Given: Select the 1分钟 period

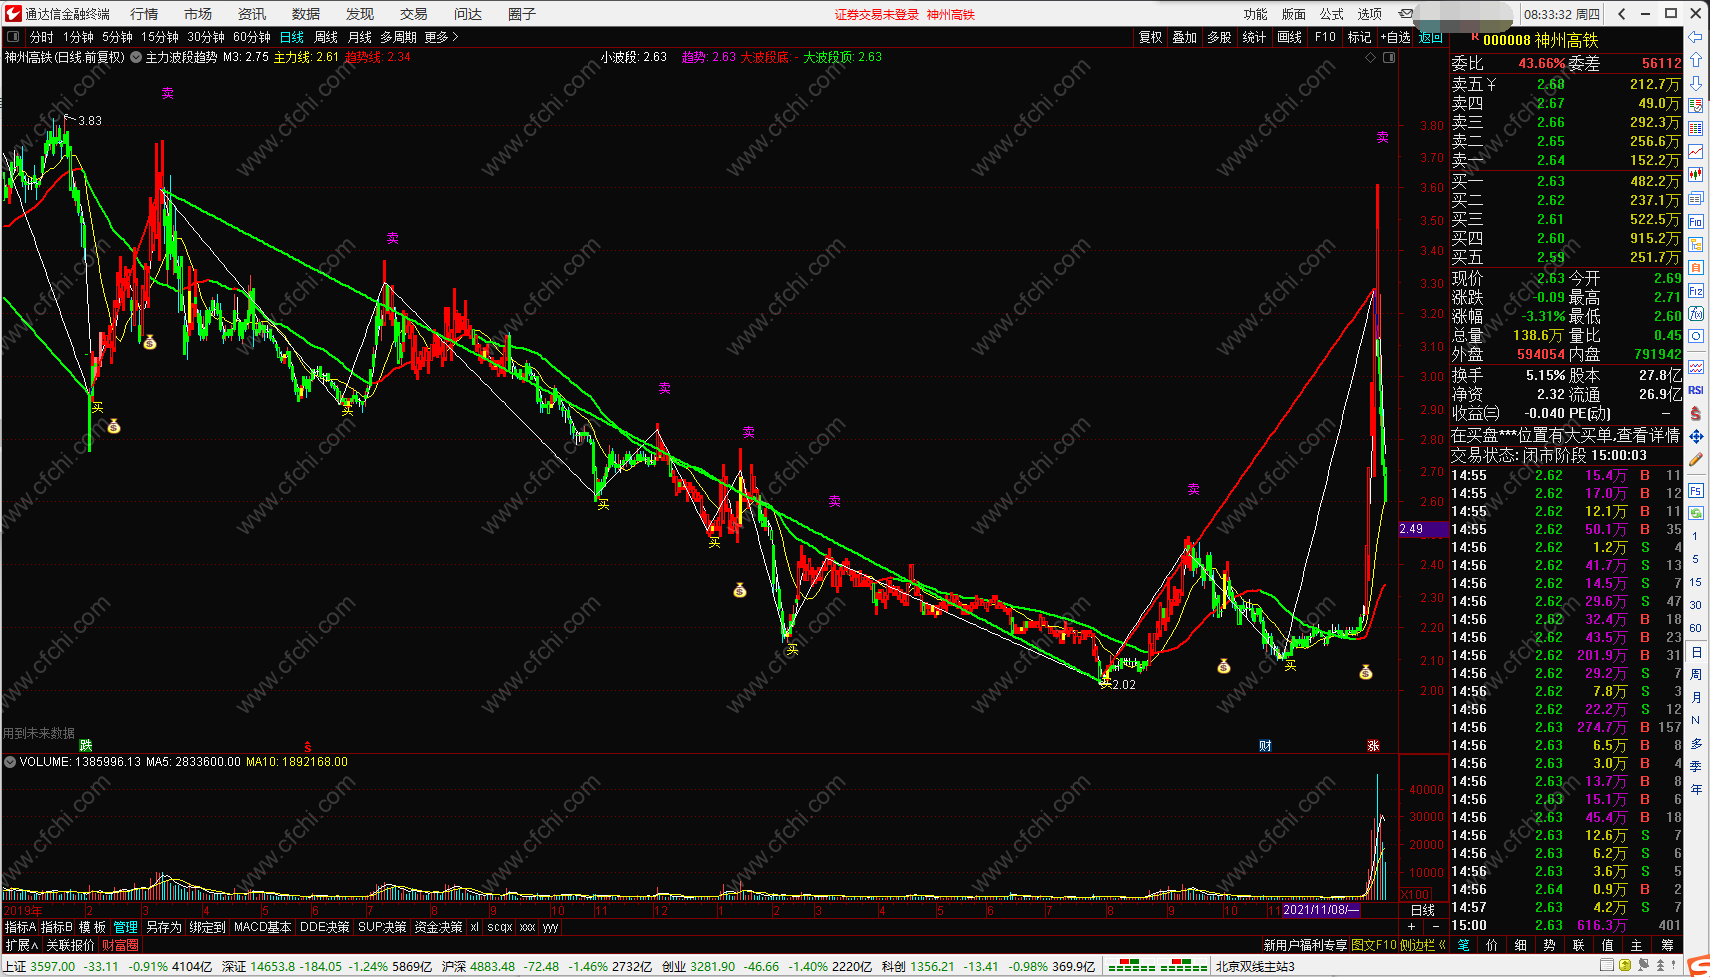Looking at the screenshot, I should click(x=78, y=37).
